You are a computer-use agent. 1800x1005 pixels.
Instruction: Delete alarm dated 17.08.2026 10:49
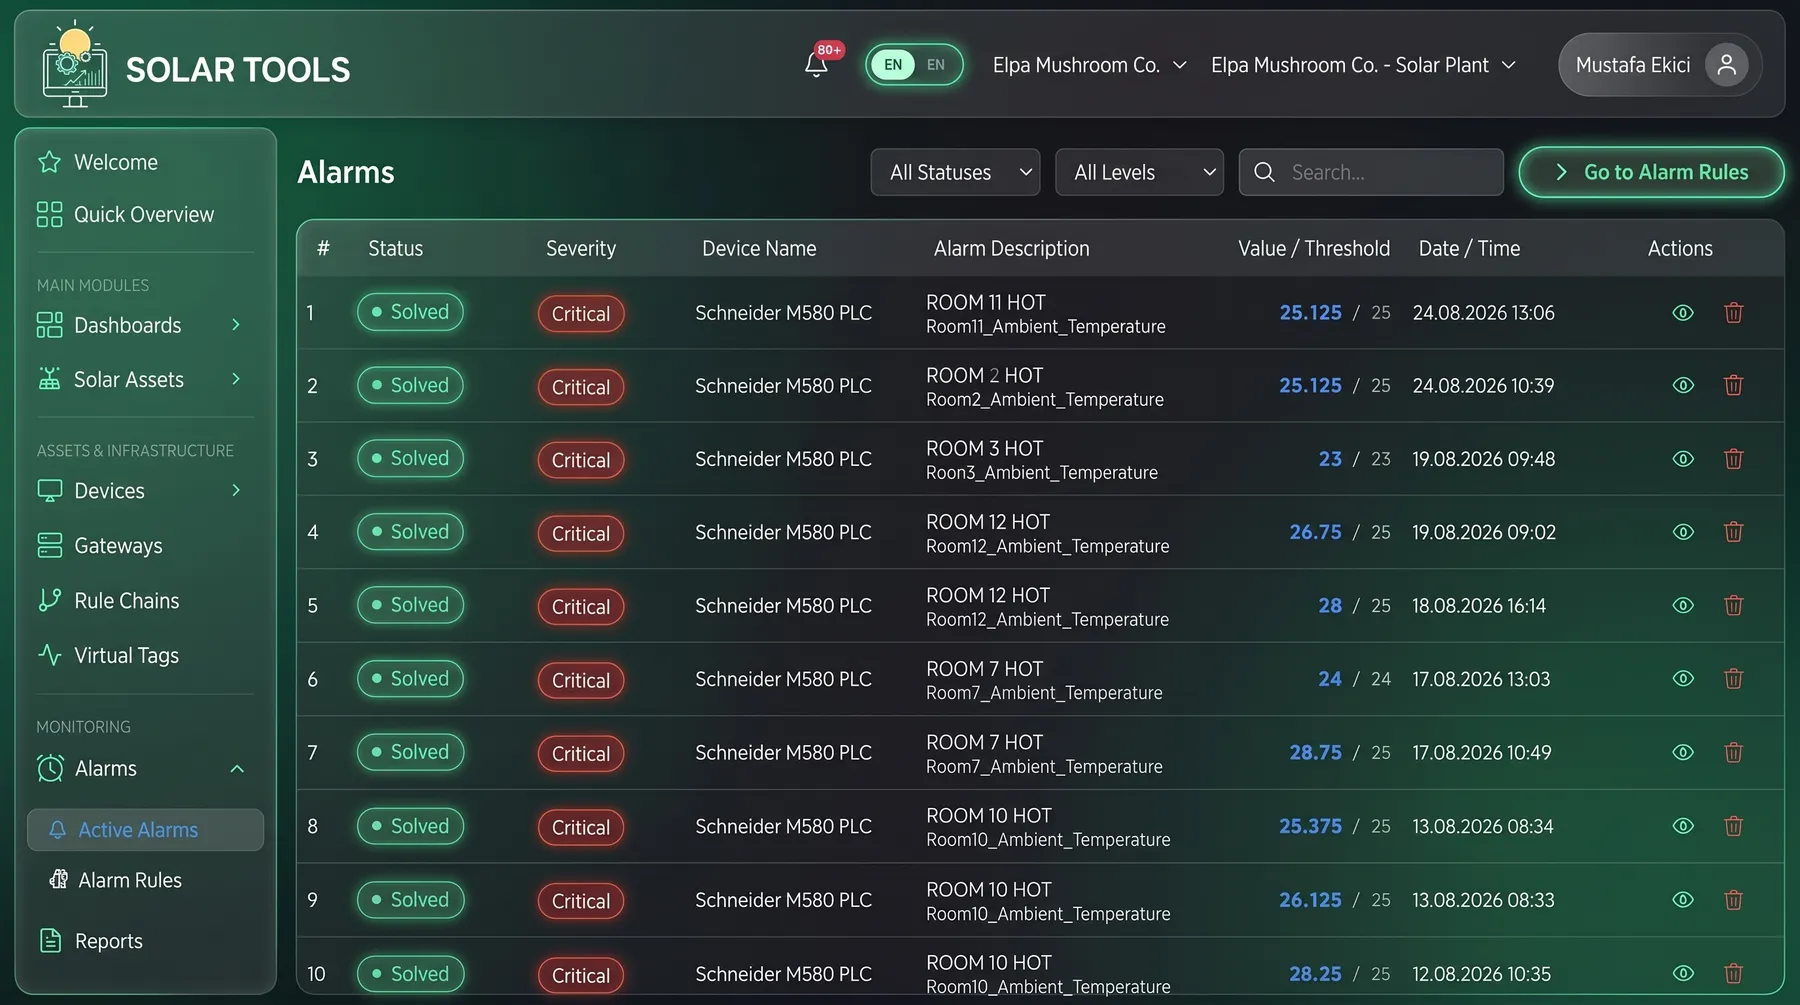click(1734, 753)
